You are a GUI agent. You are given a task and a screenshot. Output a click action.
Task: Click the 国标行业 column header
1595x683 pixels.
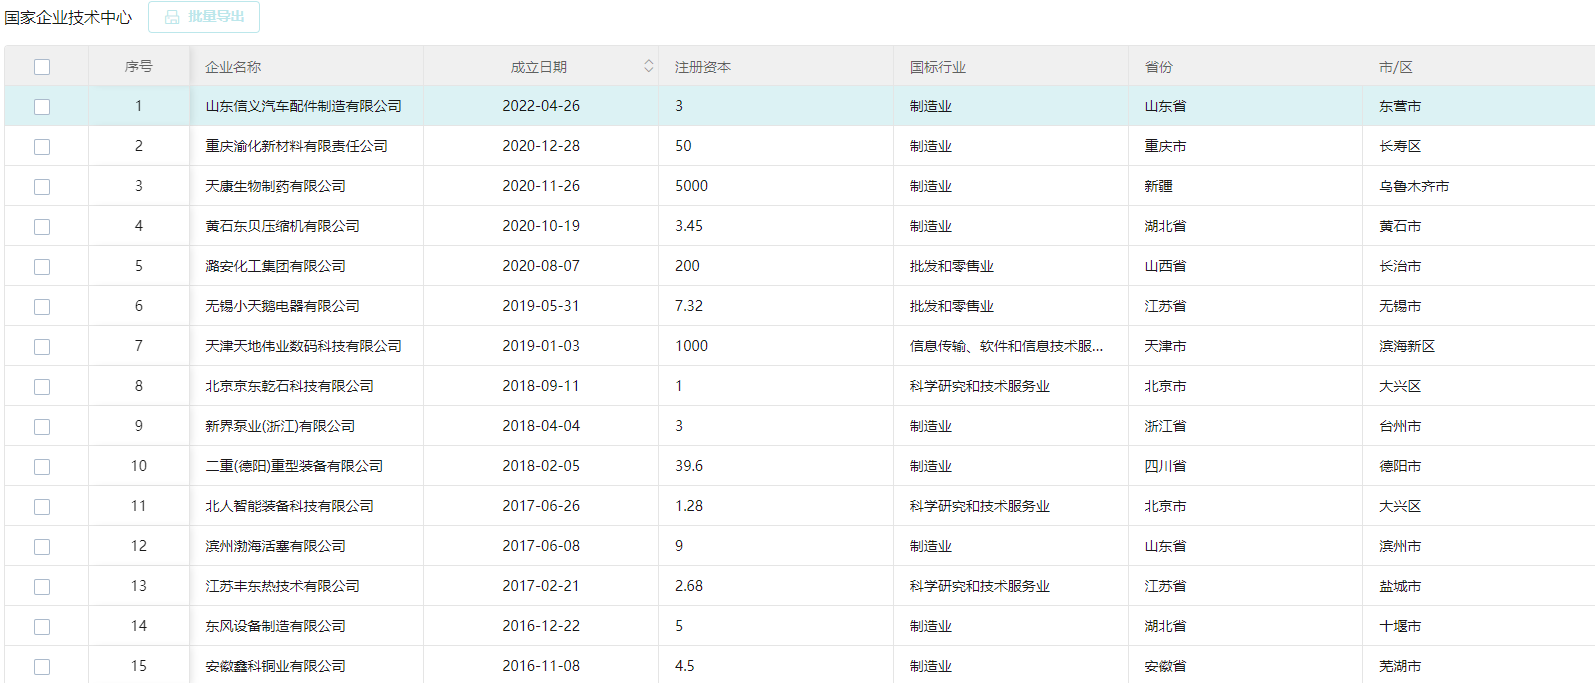click(x=938, y=67)
